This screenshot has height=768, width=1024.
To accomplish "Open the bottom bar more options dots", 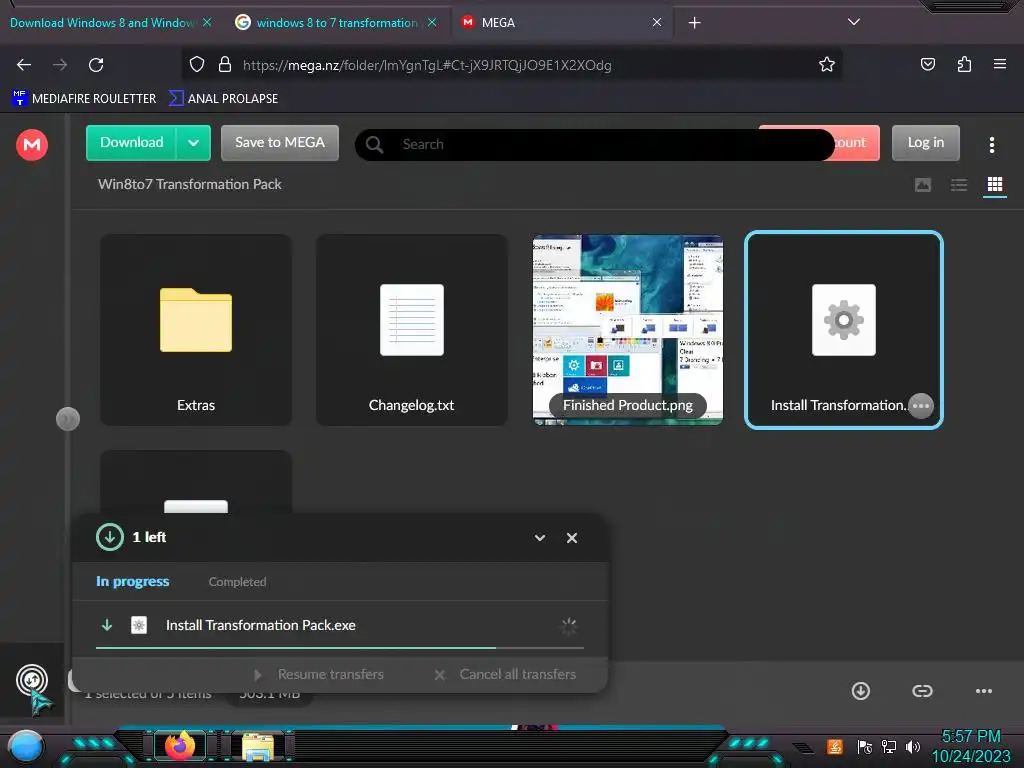I will point(984,691).
